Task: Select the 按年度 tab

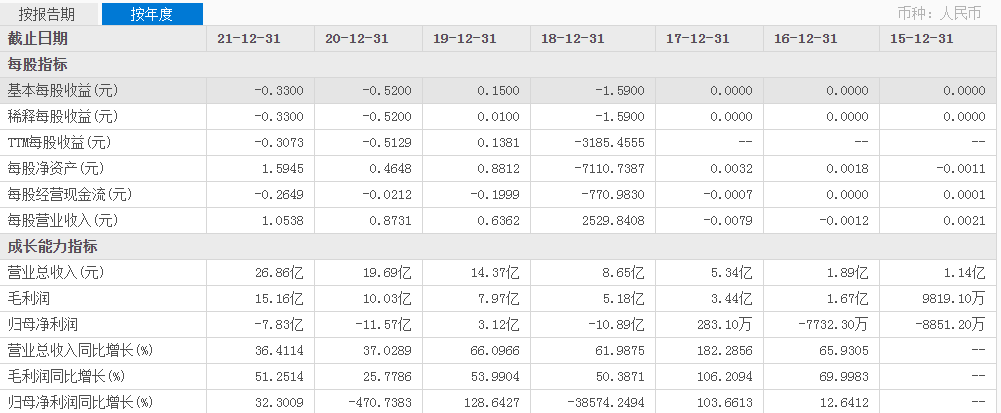Action: (x=152, y=14)
